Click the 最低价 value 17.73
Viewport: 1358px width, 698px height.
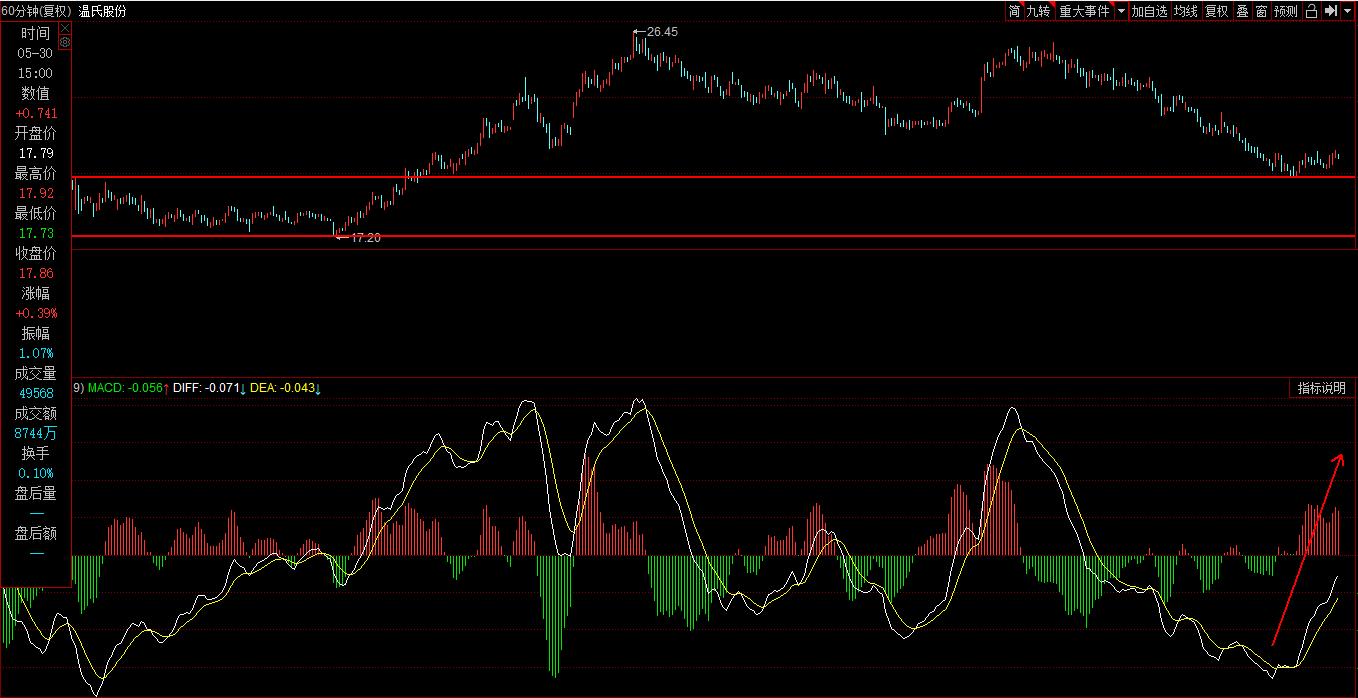coord(35,233)
